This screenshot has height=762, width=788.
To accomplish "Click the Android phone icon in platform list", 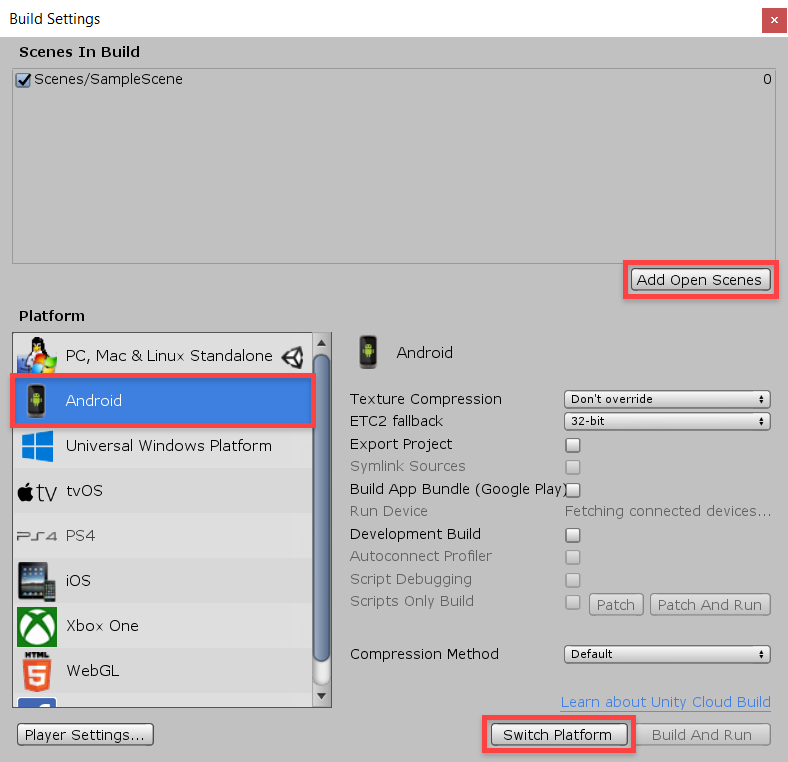I will (36, 401).
